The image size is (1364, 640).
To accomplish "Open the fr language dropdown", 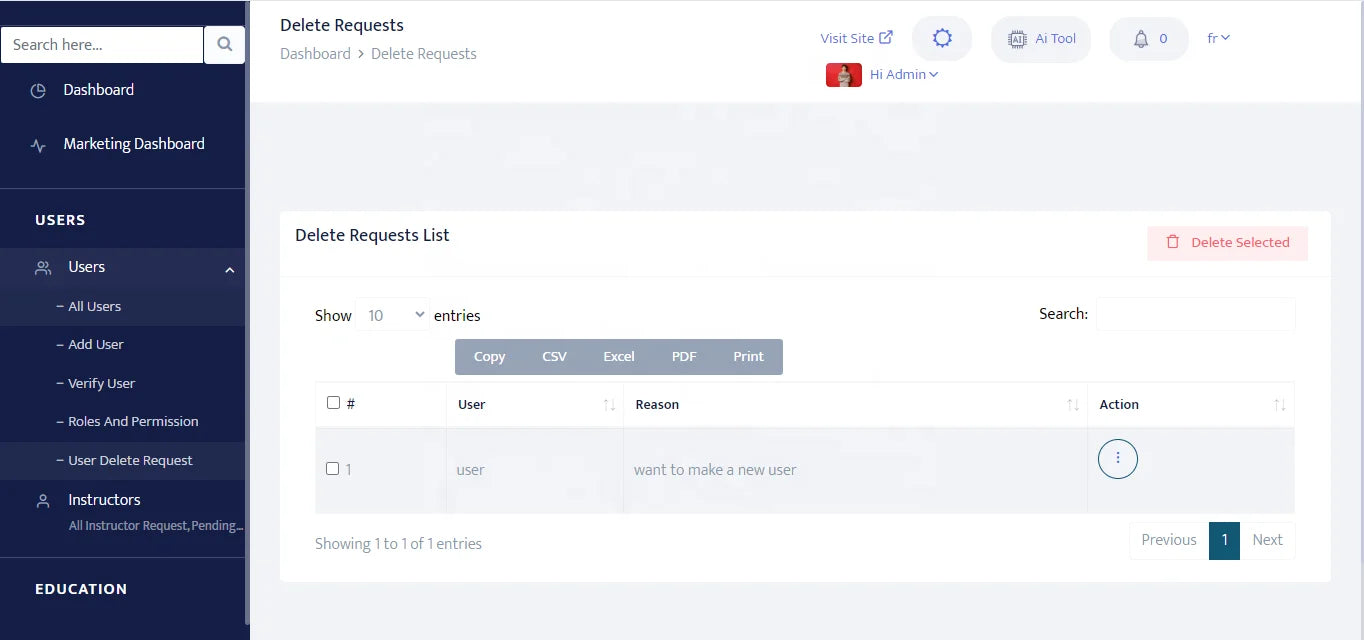I will pyautogui.click(x=1218, y=38).
